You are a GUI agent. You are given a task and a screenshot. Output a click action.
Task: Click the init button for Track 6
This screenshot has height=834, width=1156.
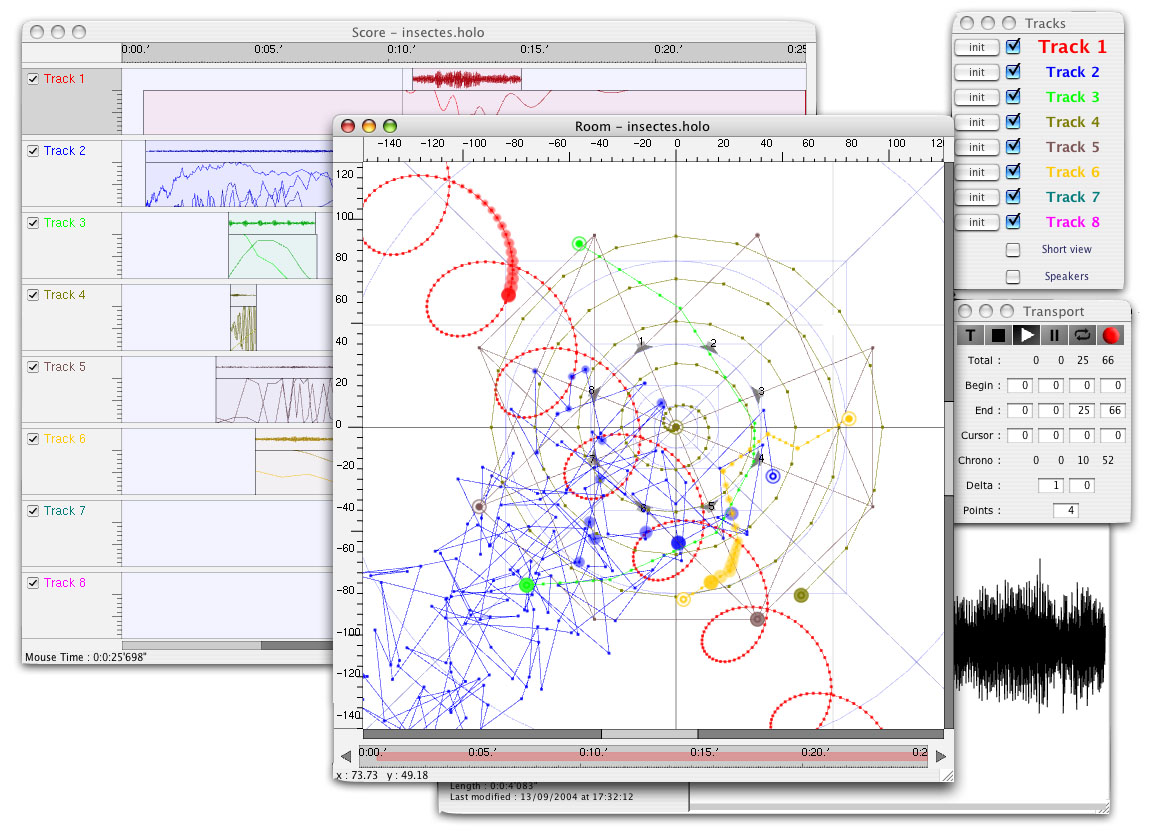click(x=976, y=172)
